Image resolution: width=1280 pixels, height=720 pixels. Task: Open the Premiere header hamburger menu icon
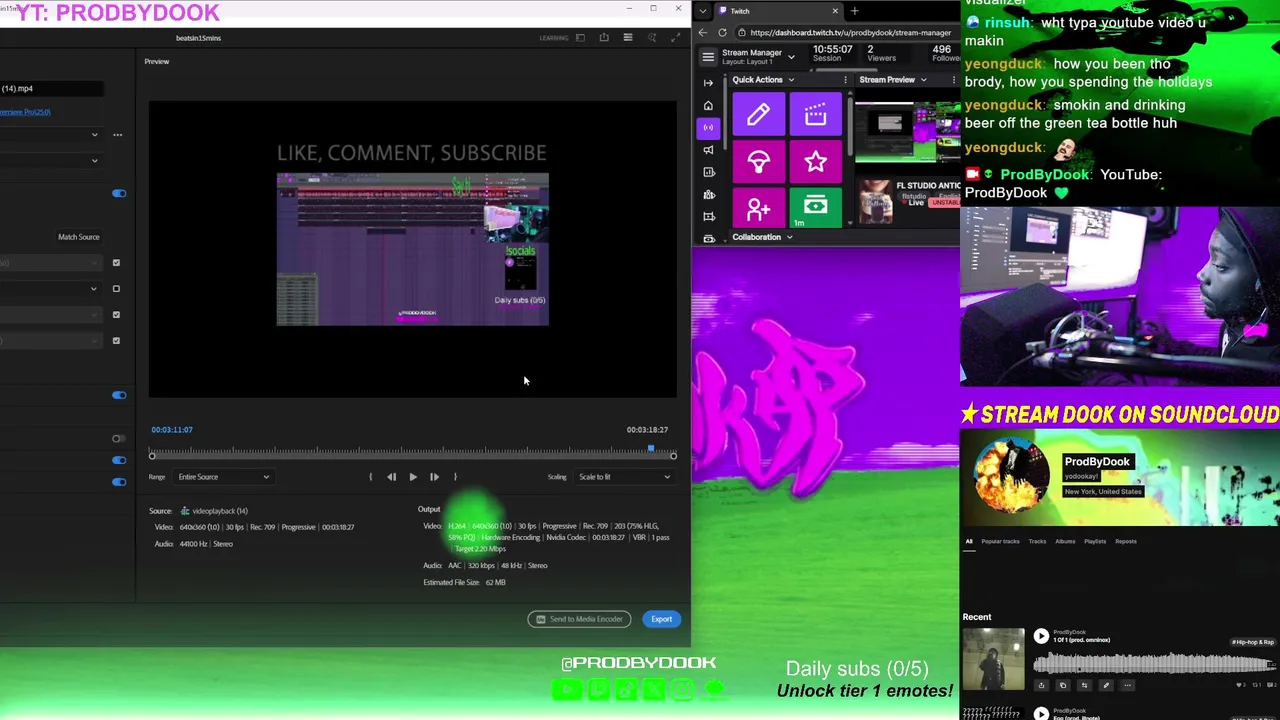coord(628,38)
